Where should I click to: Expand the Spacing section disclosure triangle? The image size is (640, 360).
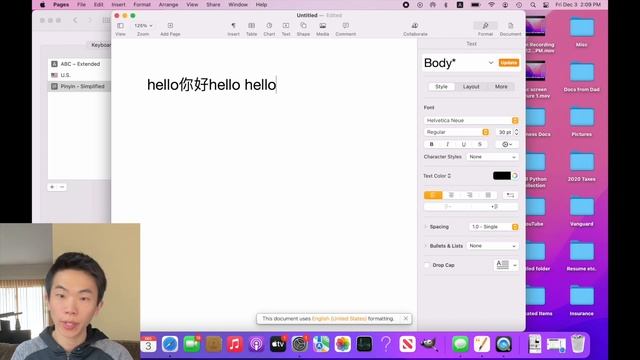(426, 227)
